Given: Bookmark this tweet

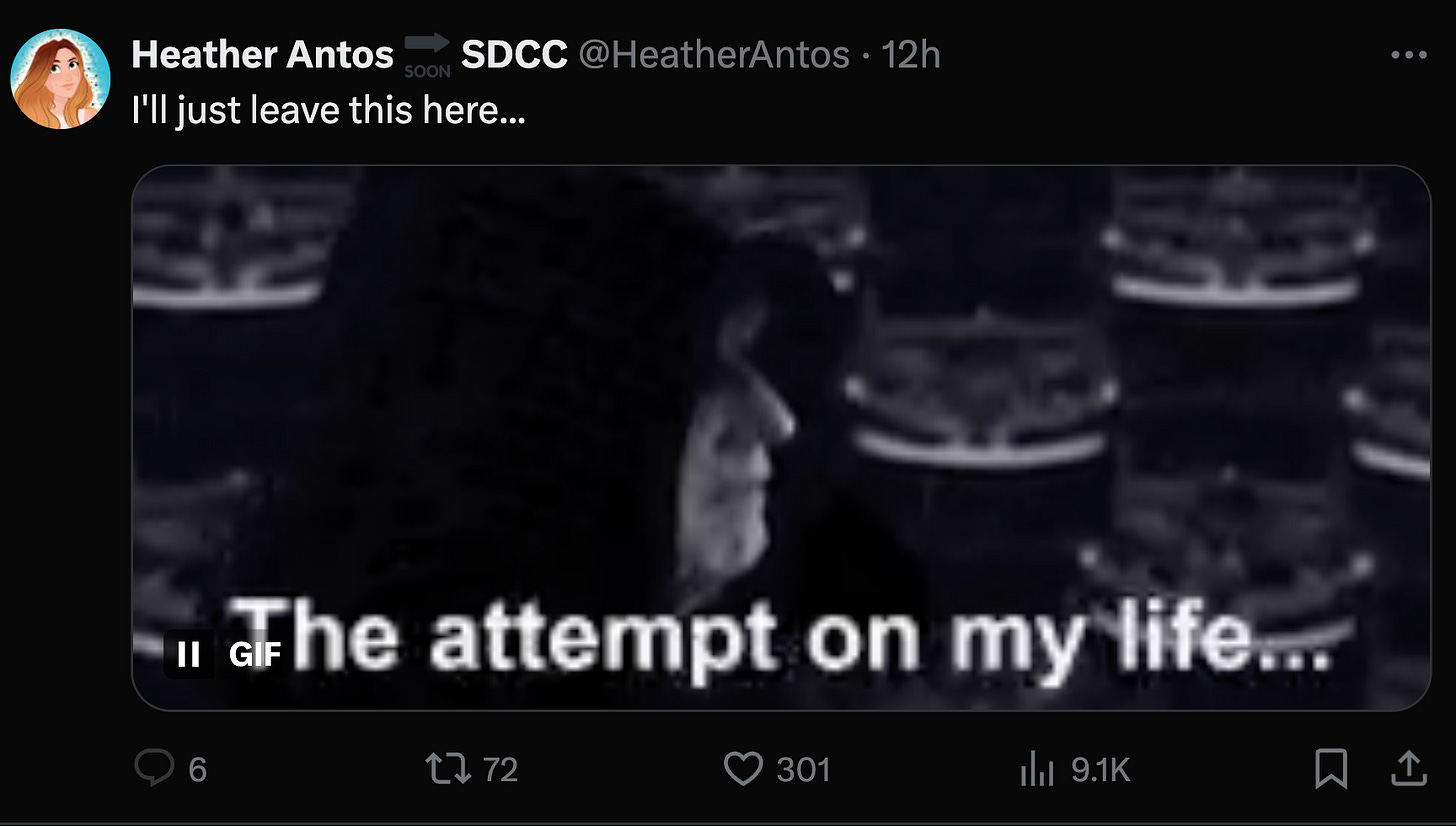Looking at the screenshot, I should coord(1332,768).
